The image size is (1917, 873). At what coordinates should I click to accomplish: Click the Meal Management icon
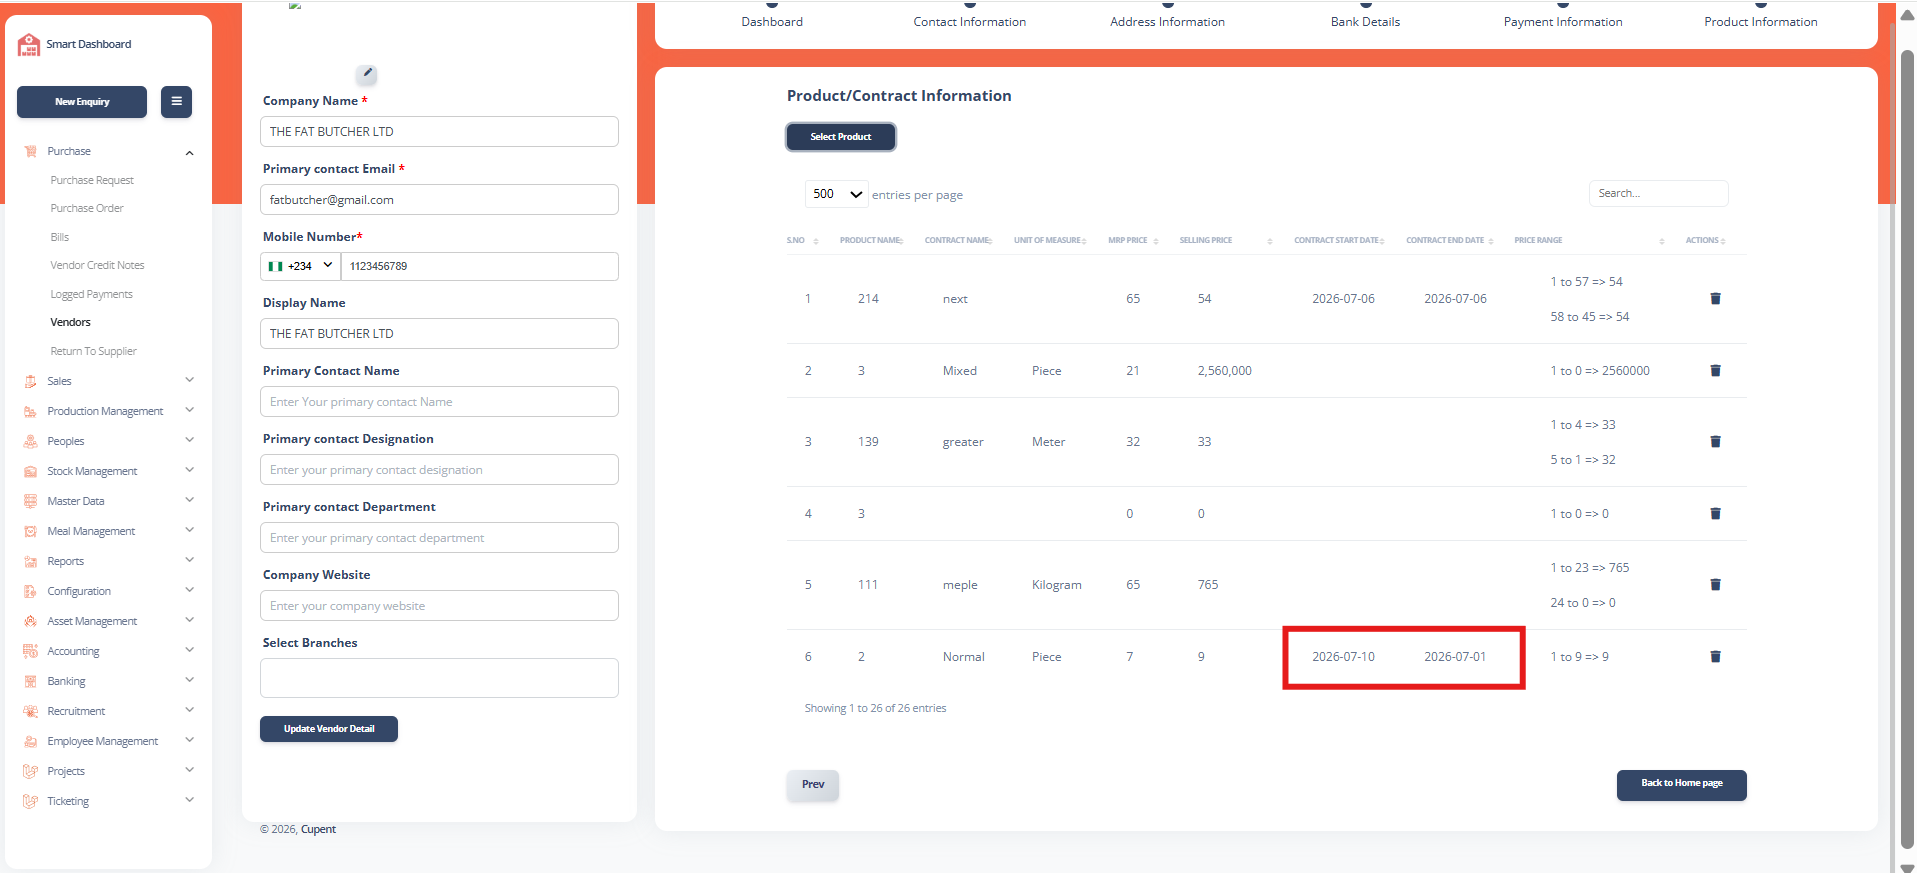coord(30,531)
